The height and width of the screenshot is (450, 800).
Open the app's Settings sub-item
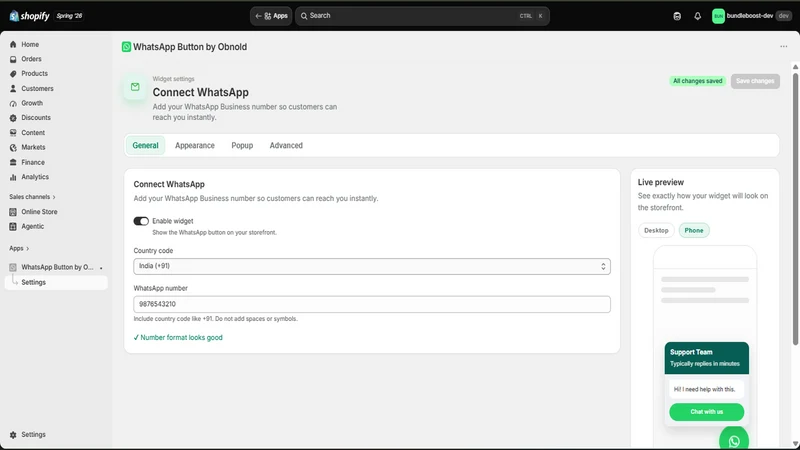56,282
